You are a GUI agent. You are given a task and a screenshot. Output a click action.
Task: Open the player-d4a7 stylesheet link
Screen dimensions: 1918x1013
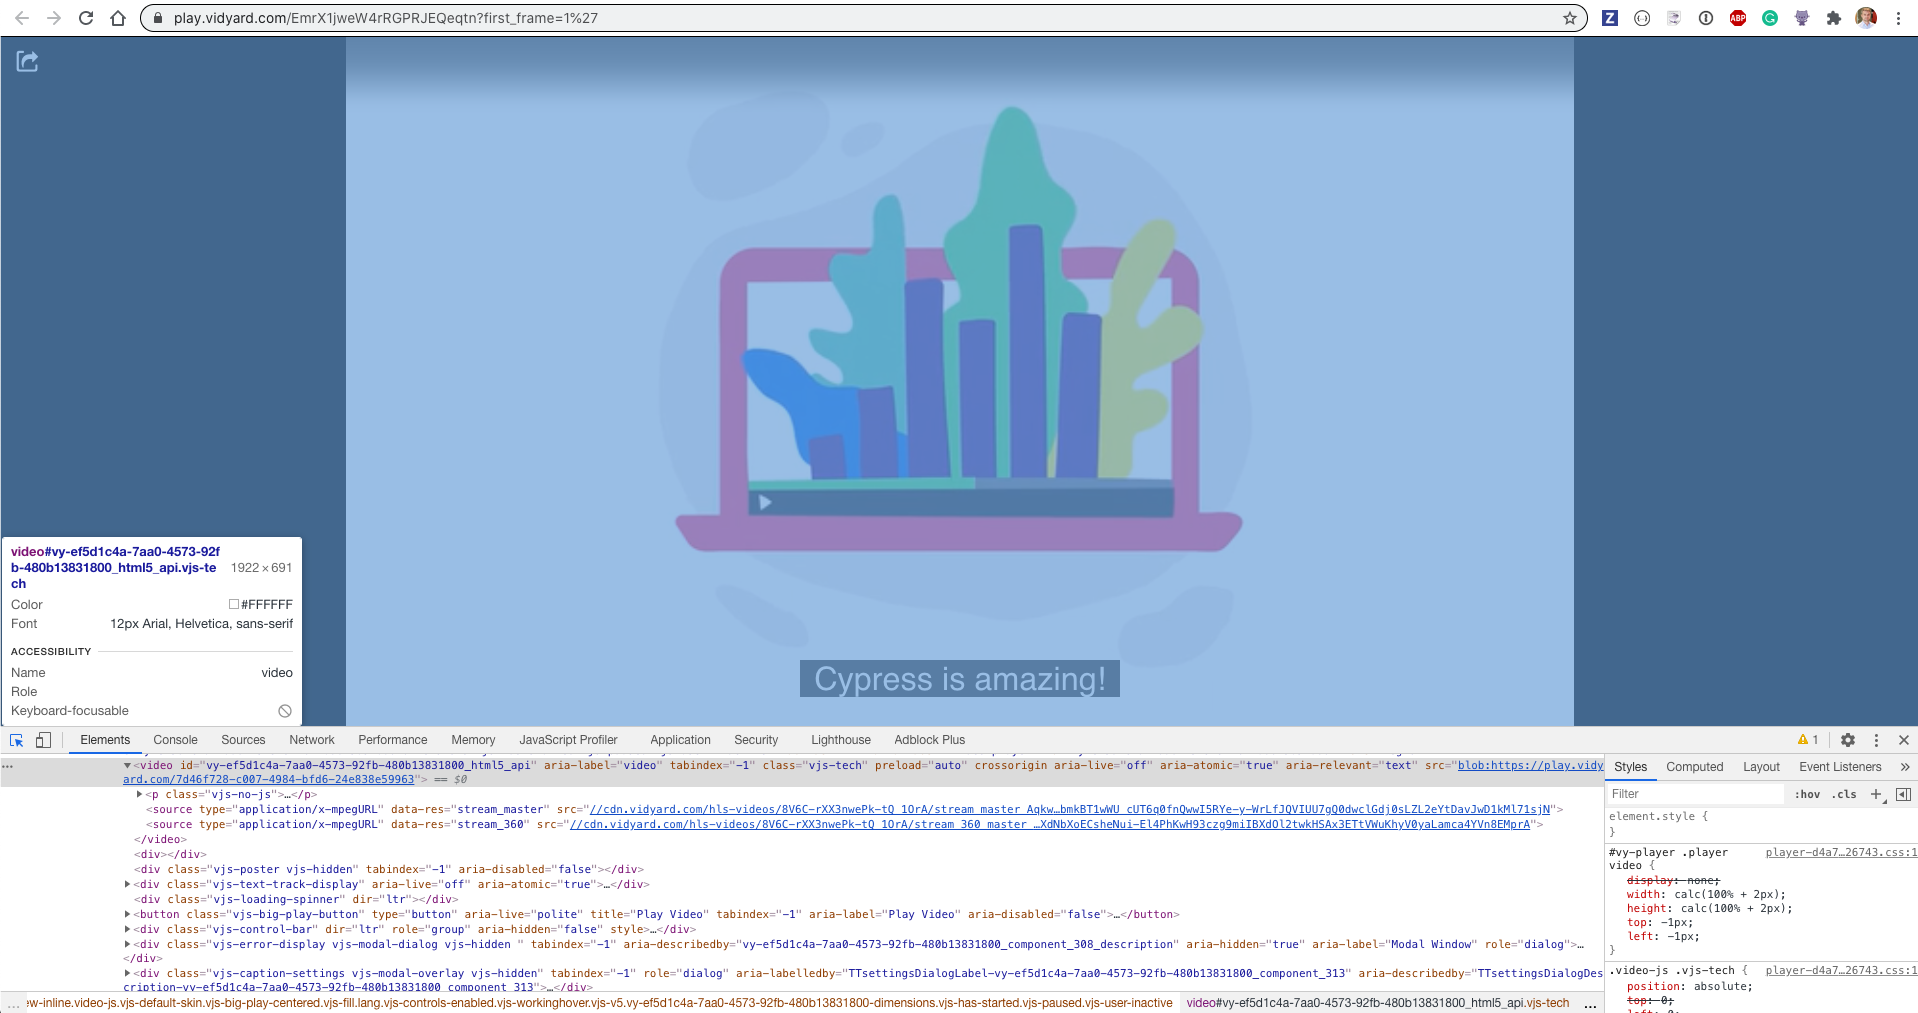[x=1838, y=853]
